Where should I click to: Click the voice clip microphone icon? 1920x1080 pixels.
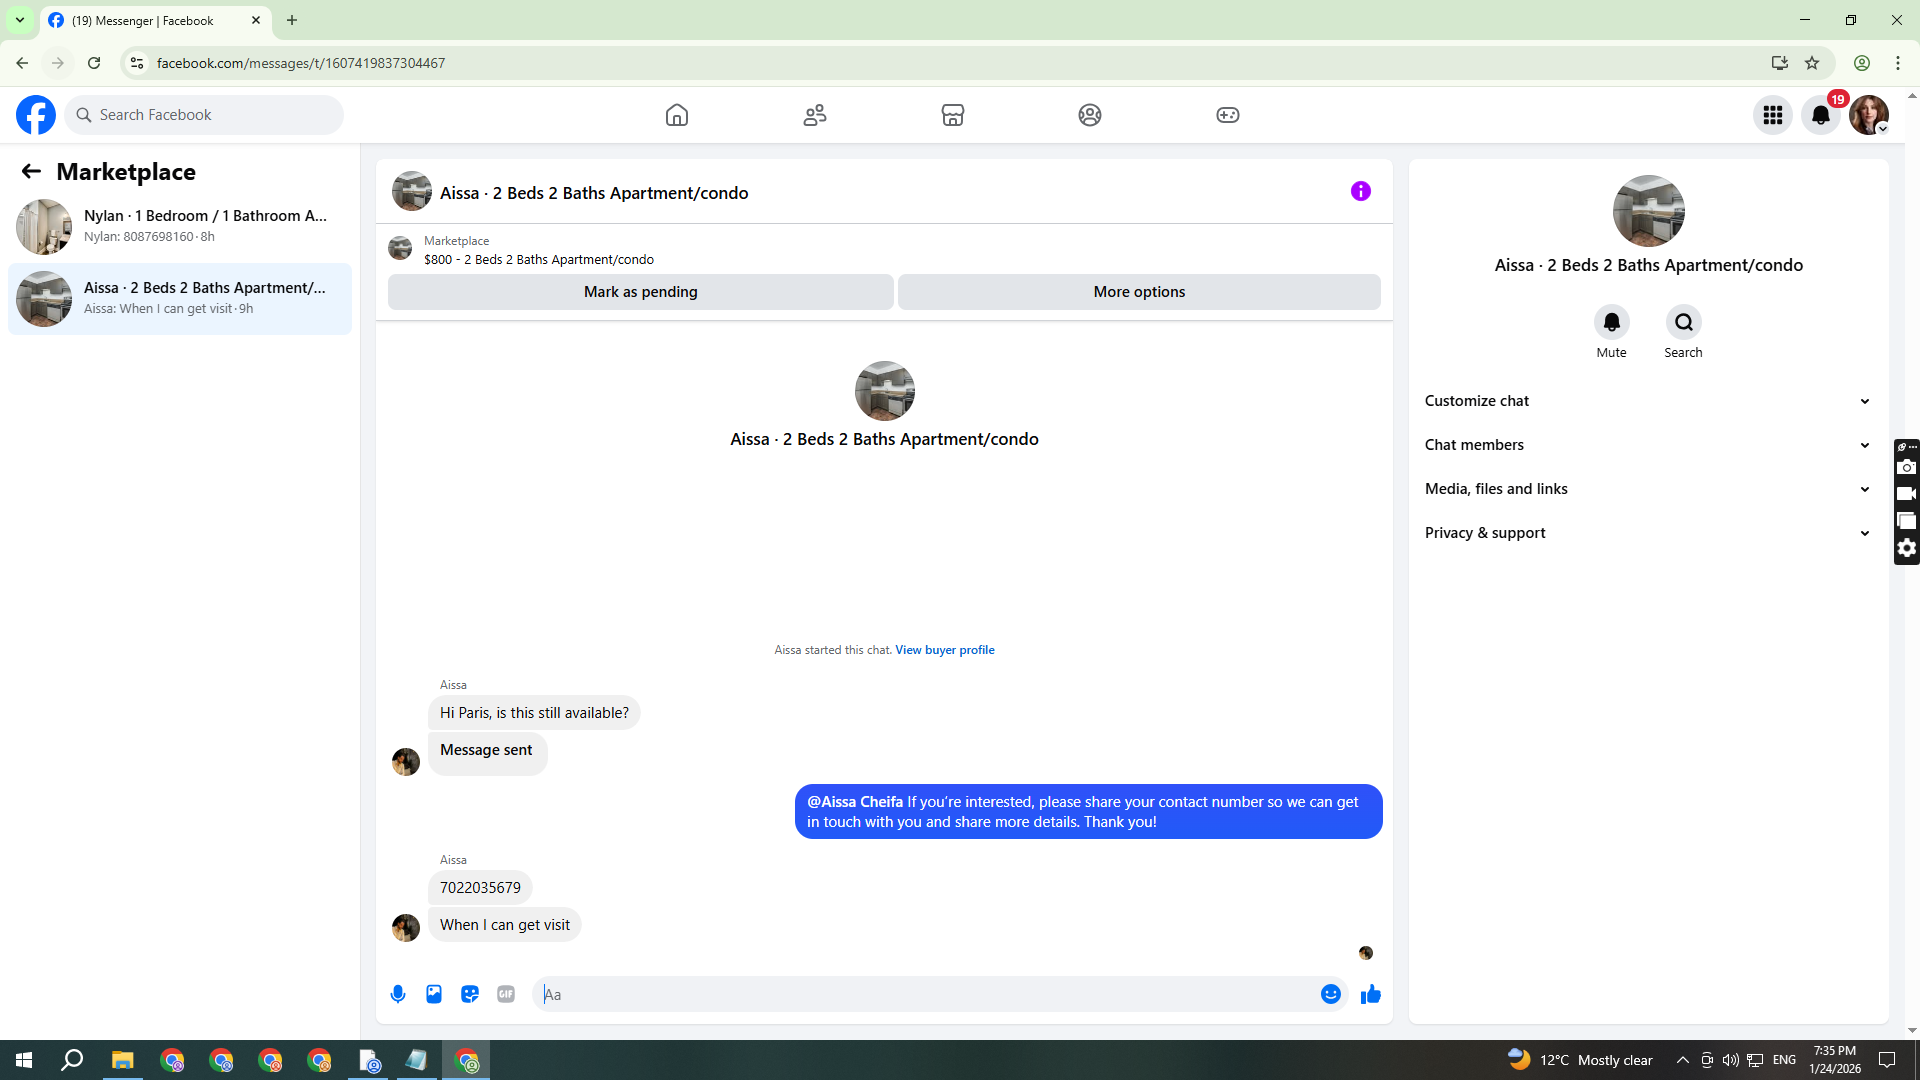(398, 994)
